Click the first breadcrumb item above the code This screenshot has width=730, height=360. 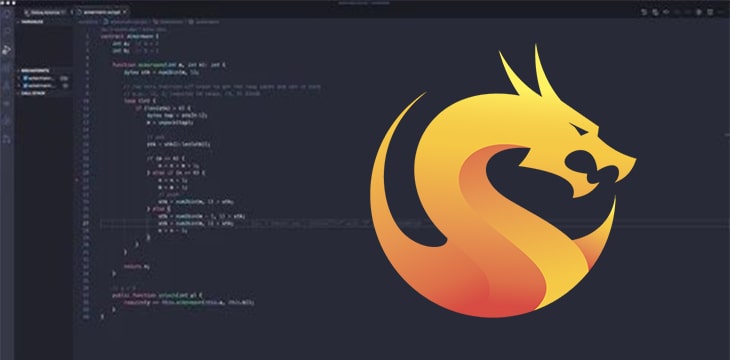(88, 22)
